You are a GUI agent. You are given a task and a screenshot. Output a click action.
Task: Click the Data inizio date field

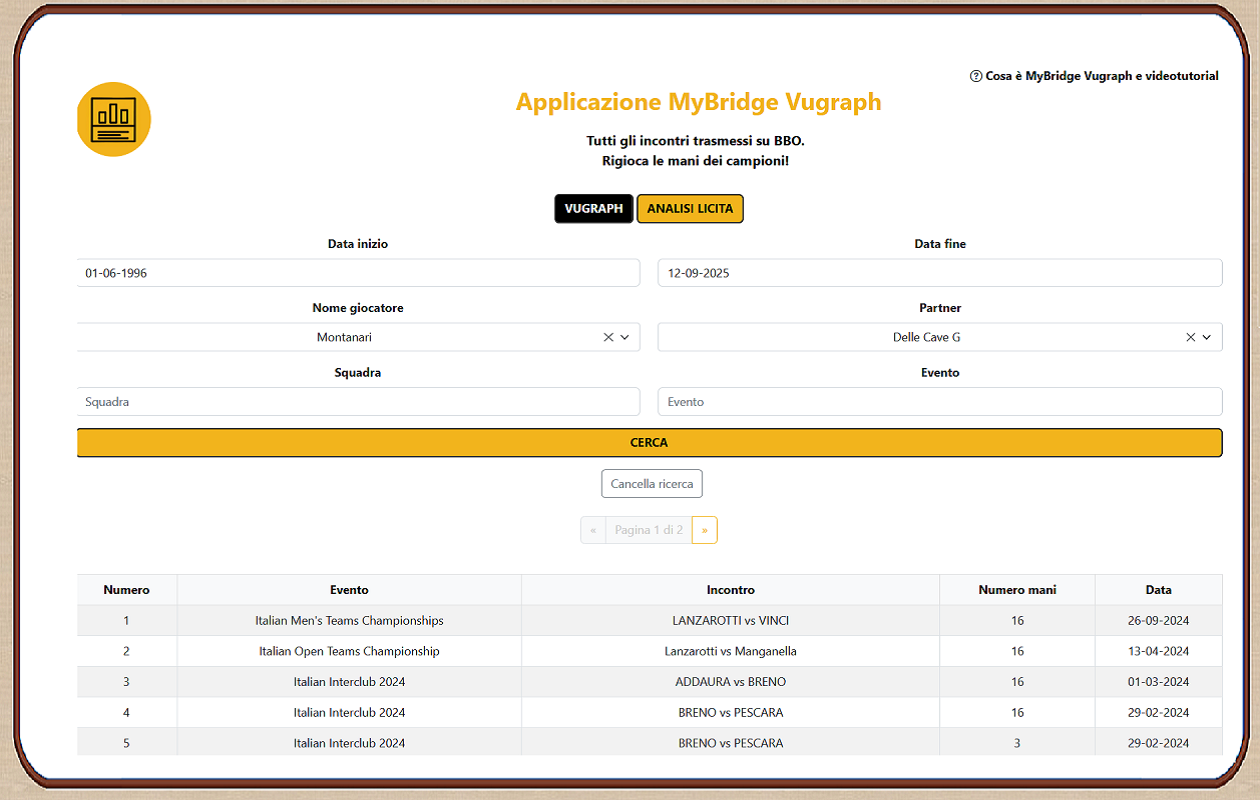pyautogui.click(x=358, y=273)
